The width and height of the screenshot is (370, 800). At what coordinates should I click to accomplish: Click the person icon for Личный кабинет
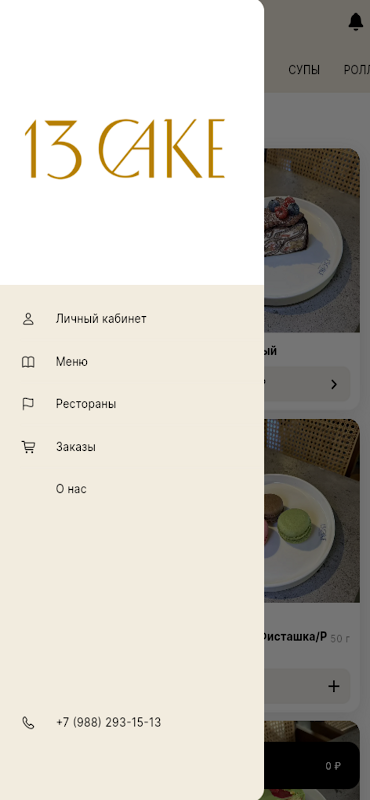pos(28,319)
